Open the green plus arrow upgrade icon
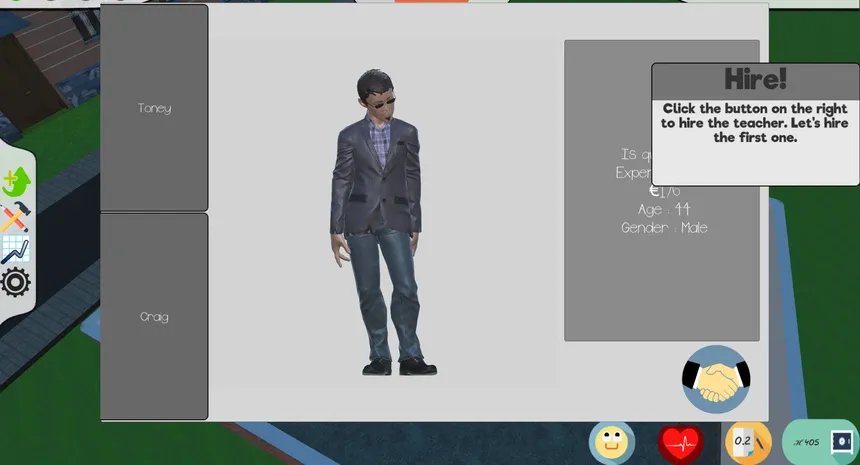860x465 pixels. [16, 182]
